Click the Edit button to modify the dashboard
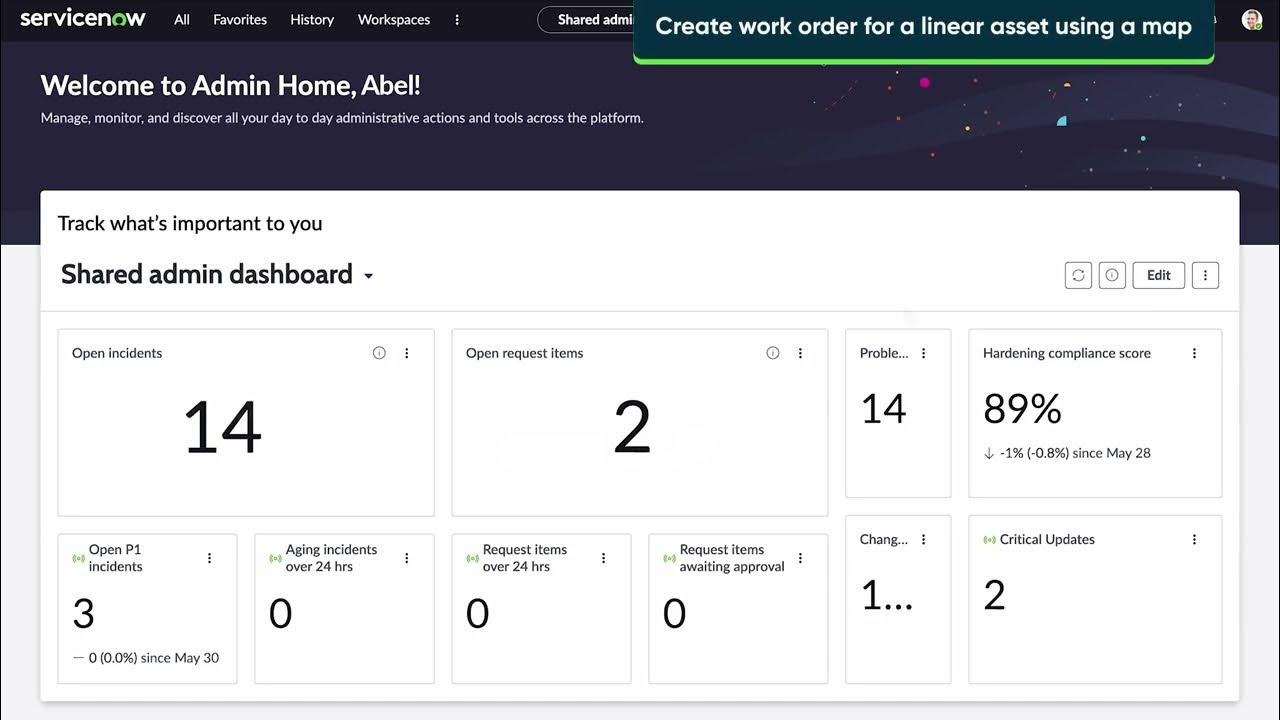Image resolution: width=1280 pixels, height=720 pixels. [1157, 274]
